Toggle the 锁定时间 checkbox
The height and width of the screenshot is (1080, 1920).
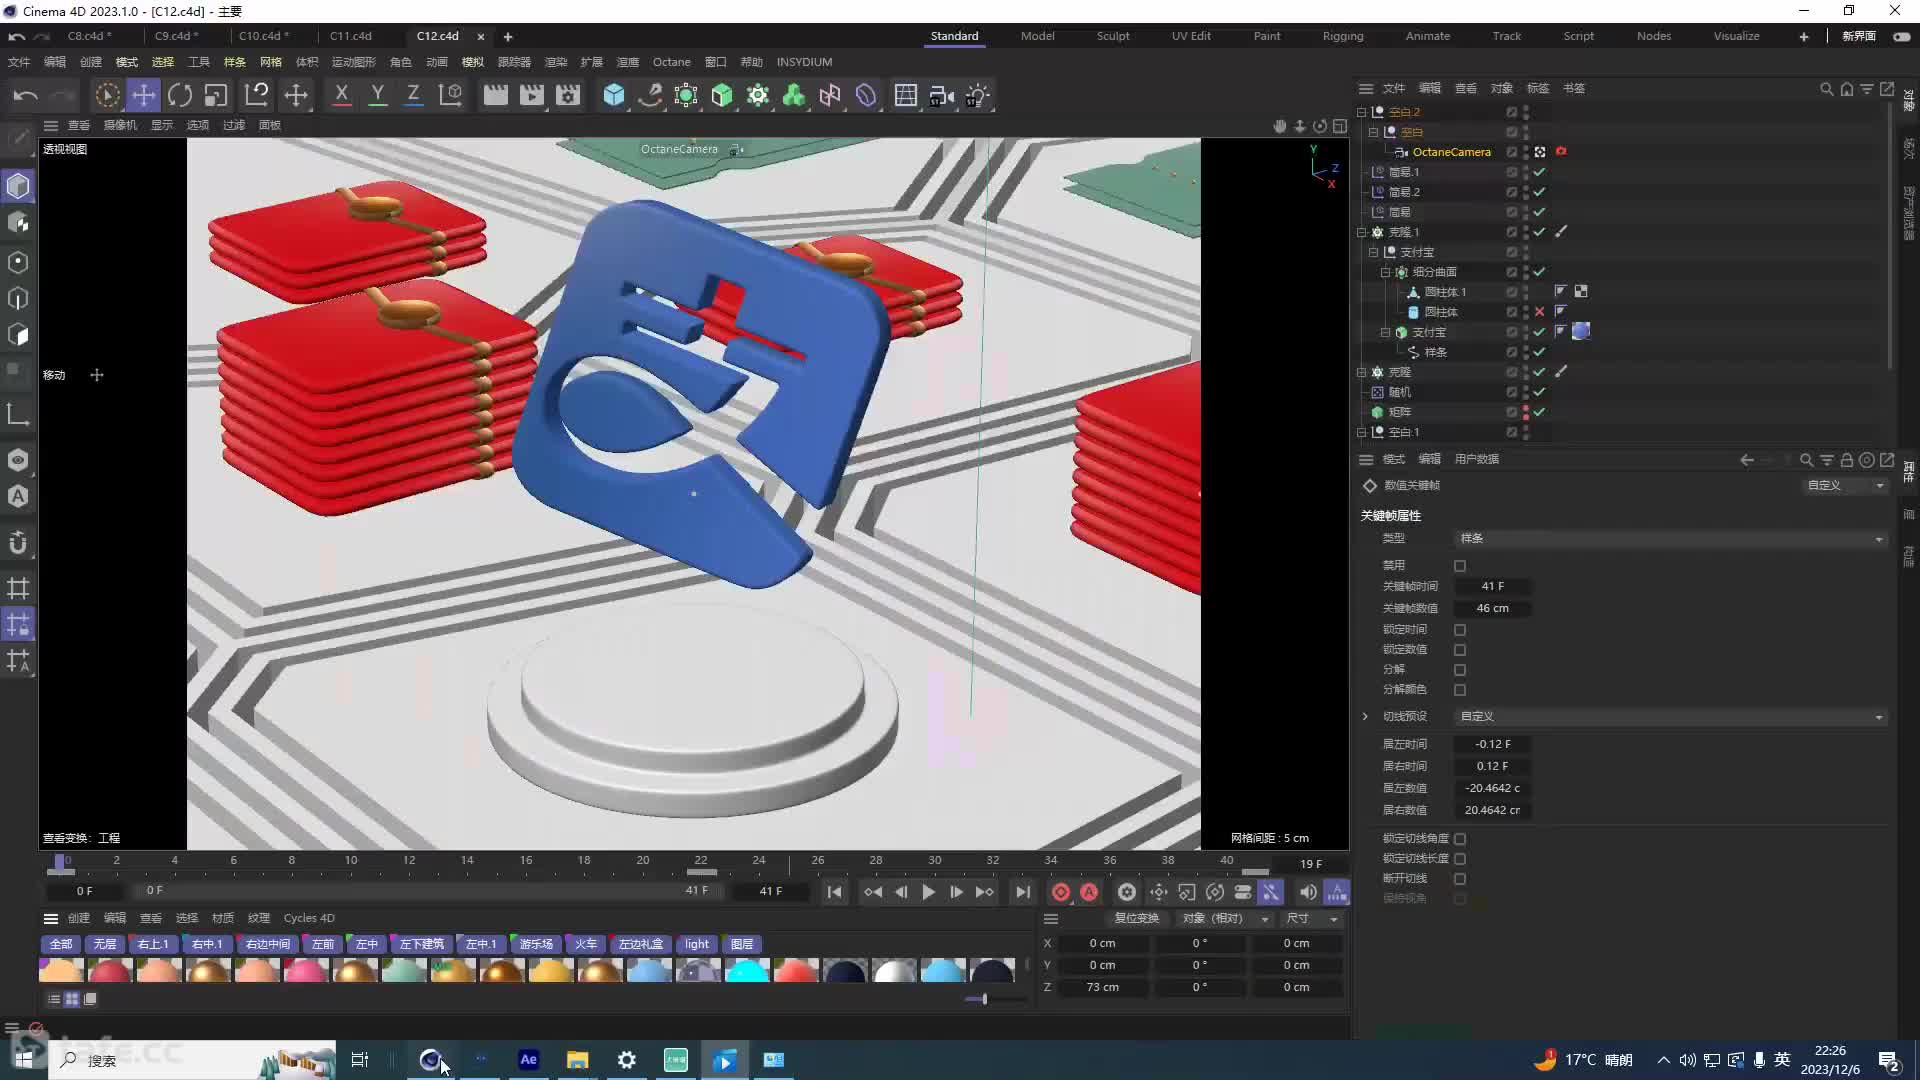1460,630
